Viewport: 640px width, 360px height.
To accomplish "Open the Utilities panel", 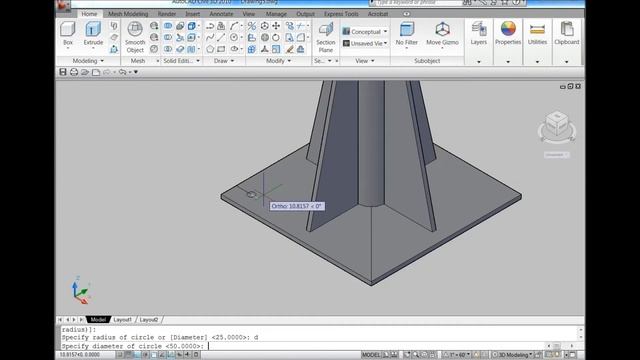I will point(537,33).
